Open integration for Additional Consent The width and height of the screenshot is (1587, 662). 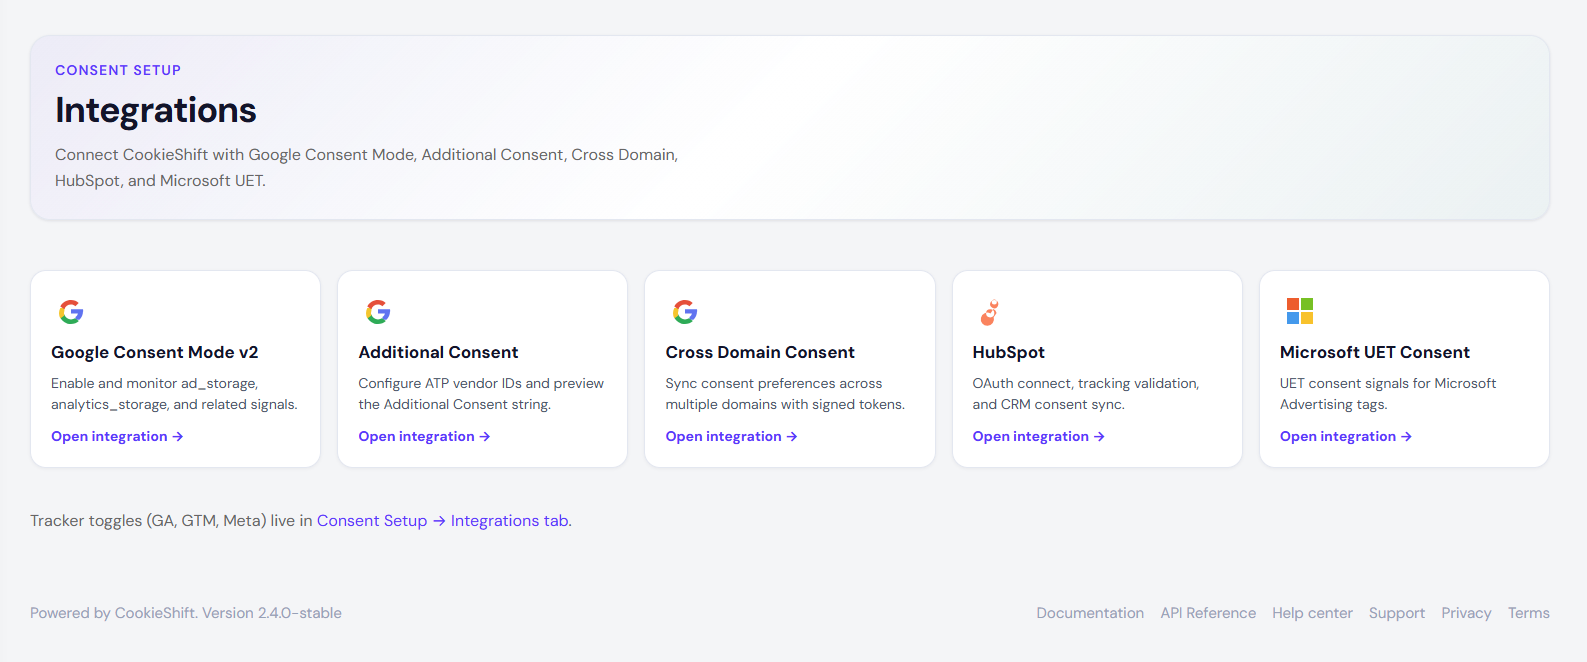424,437
